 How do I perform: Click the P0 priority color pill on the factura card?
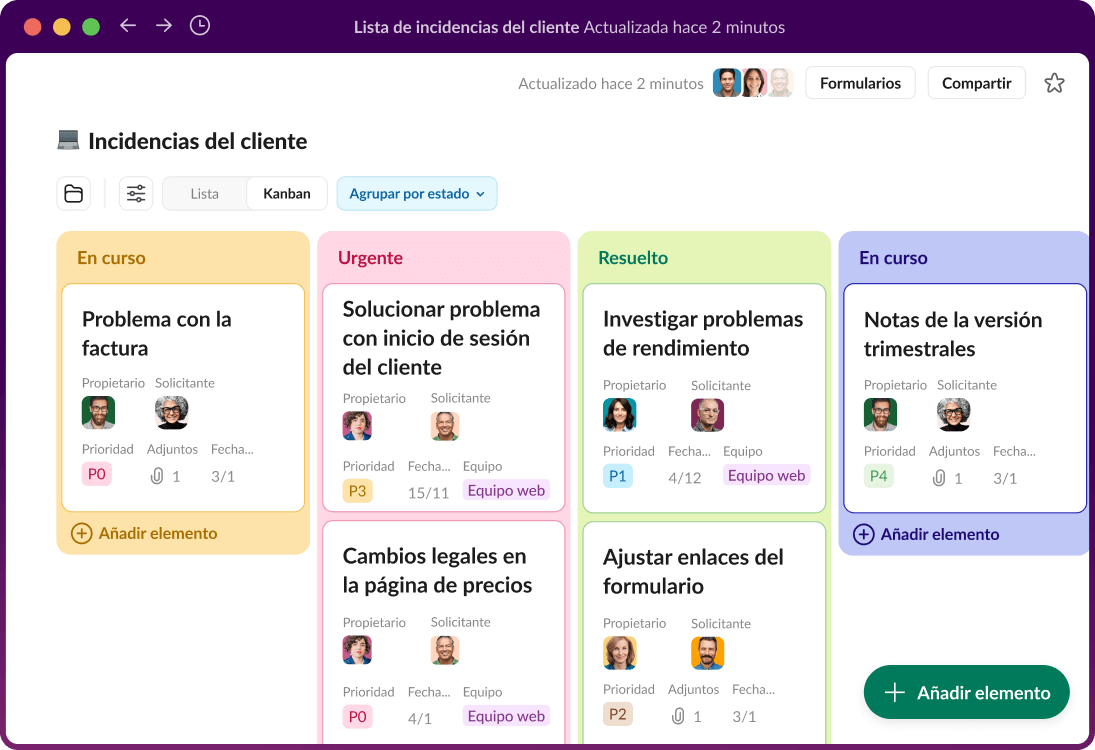tap(96, 474)
